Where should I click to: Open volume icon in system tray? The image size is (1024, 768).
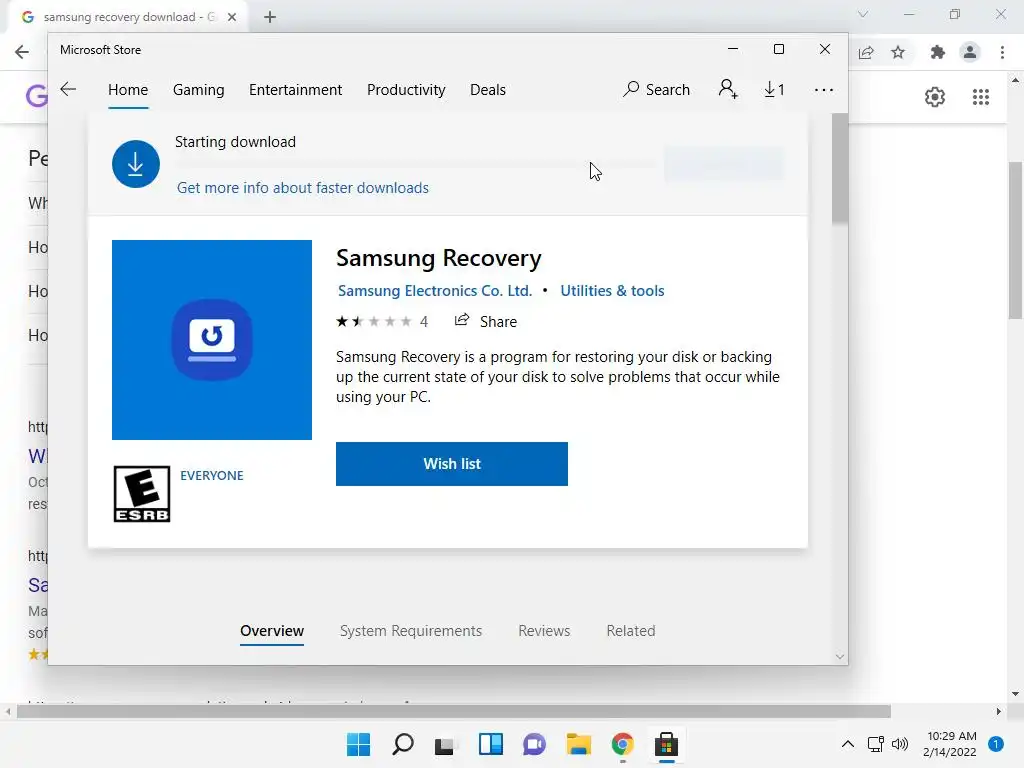[900, 744]
